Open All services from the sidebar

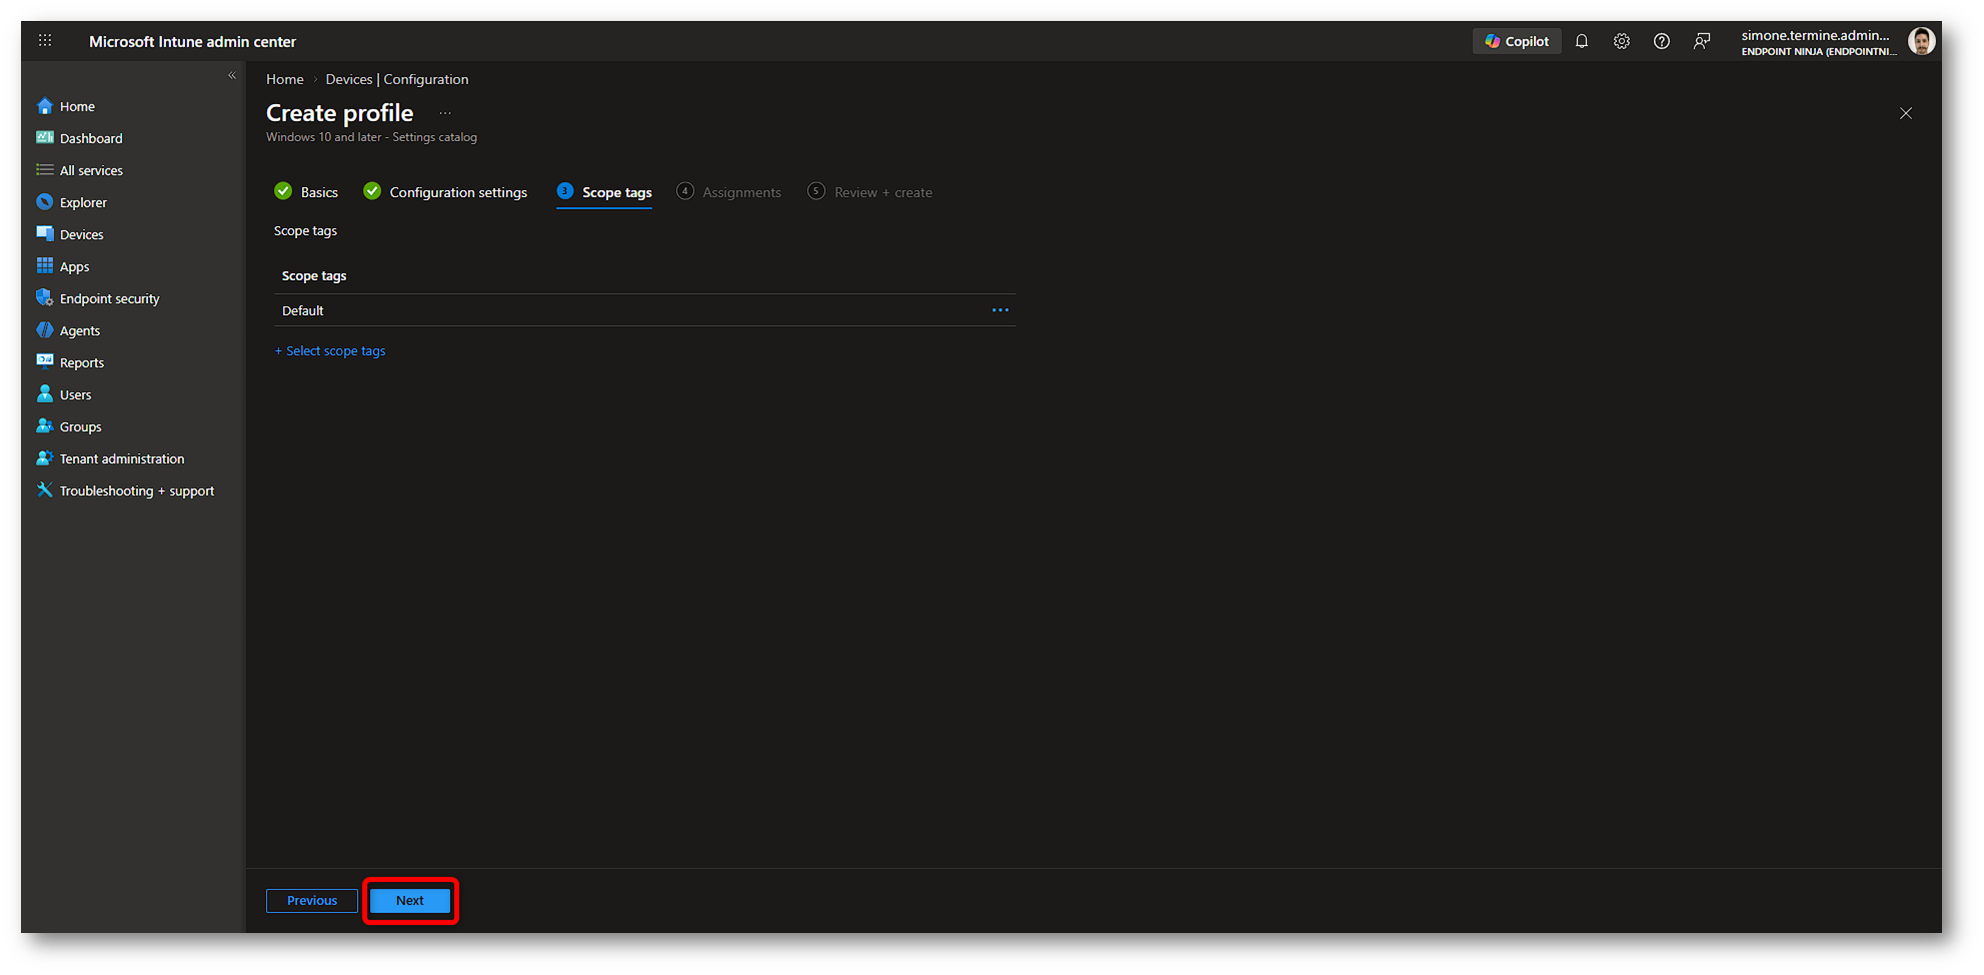(91, 171)
